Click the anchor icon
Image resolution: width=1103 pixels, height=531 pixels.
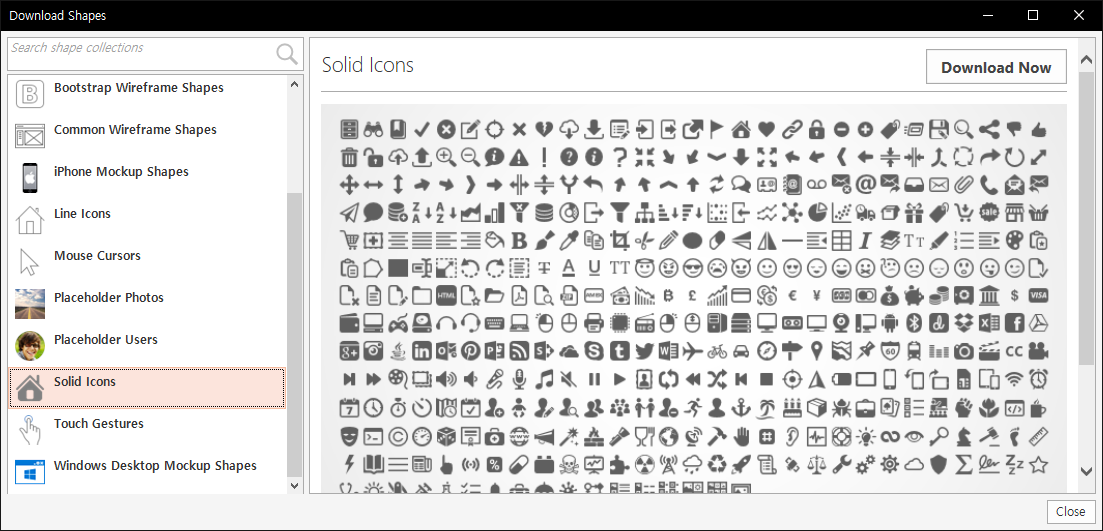coord(742,407)
